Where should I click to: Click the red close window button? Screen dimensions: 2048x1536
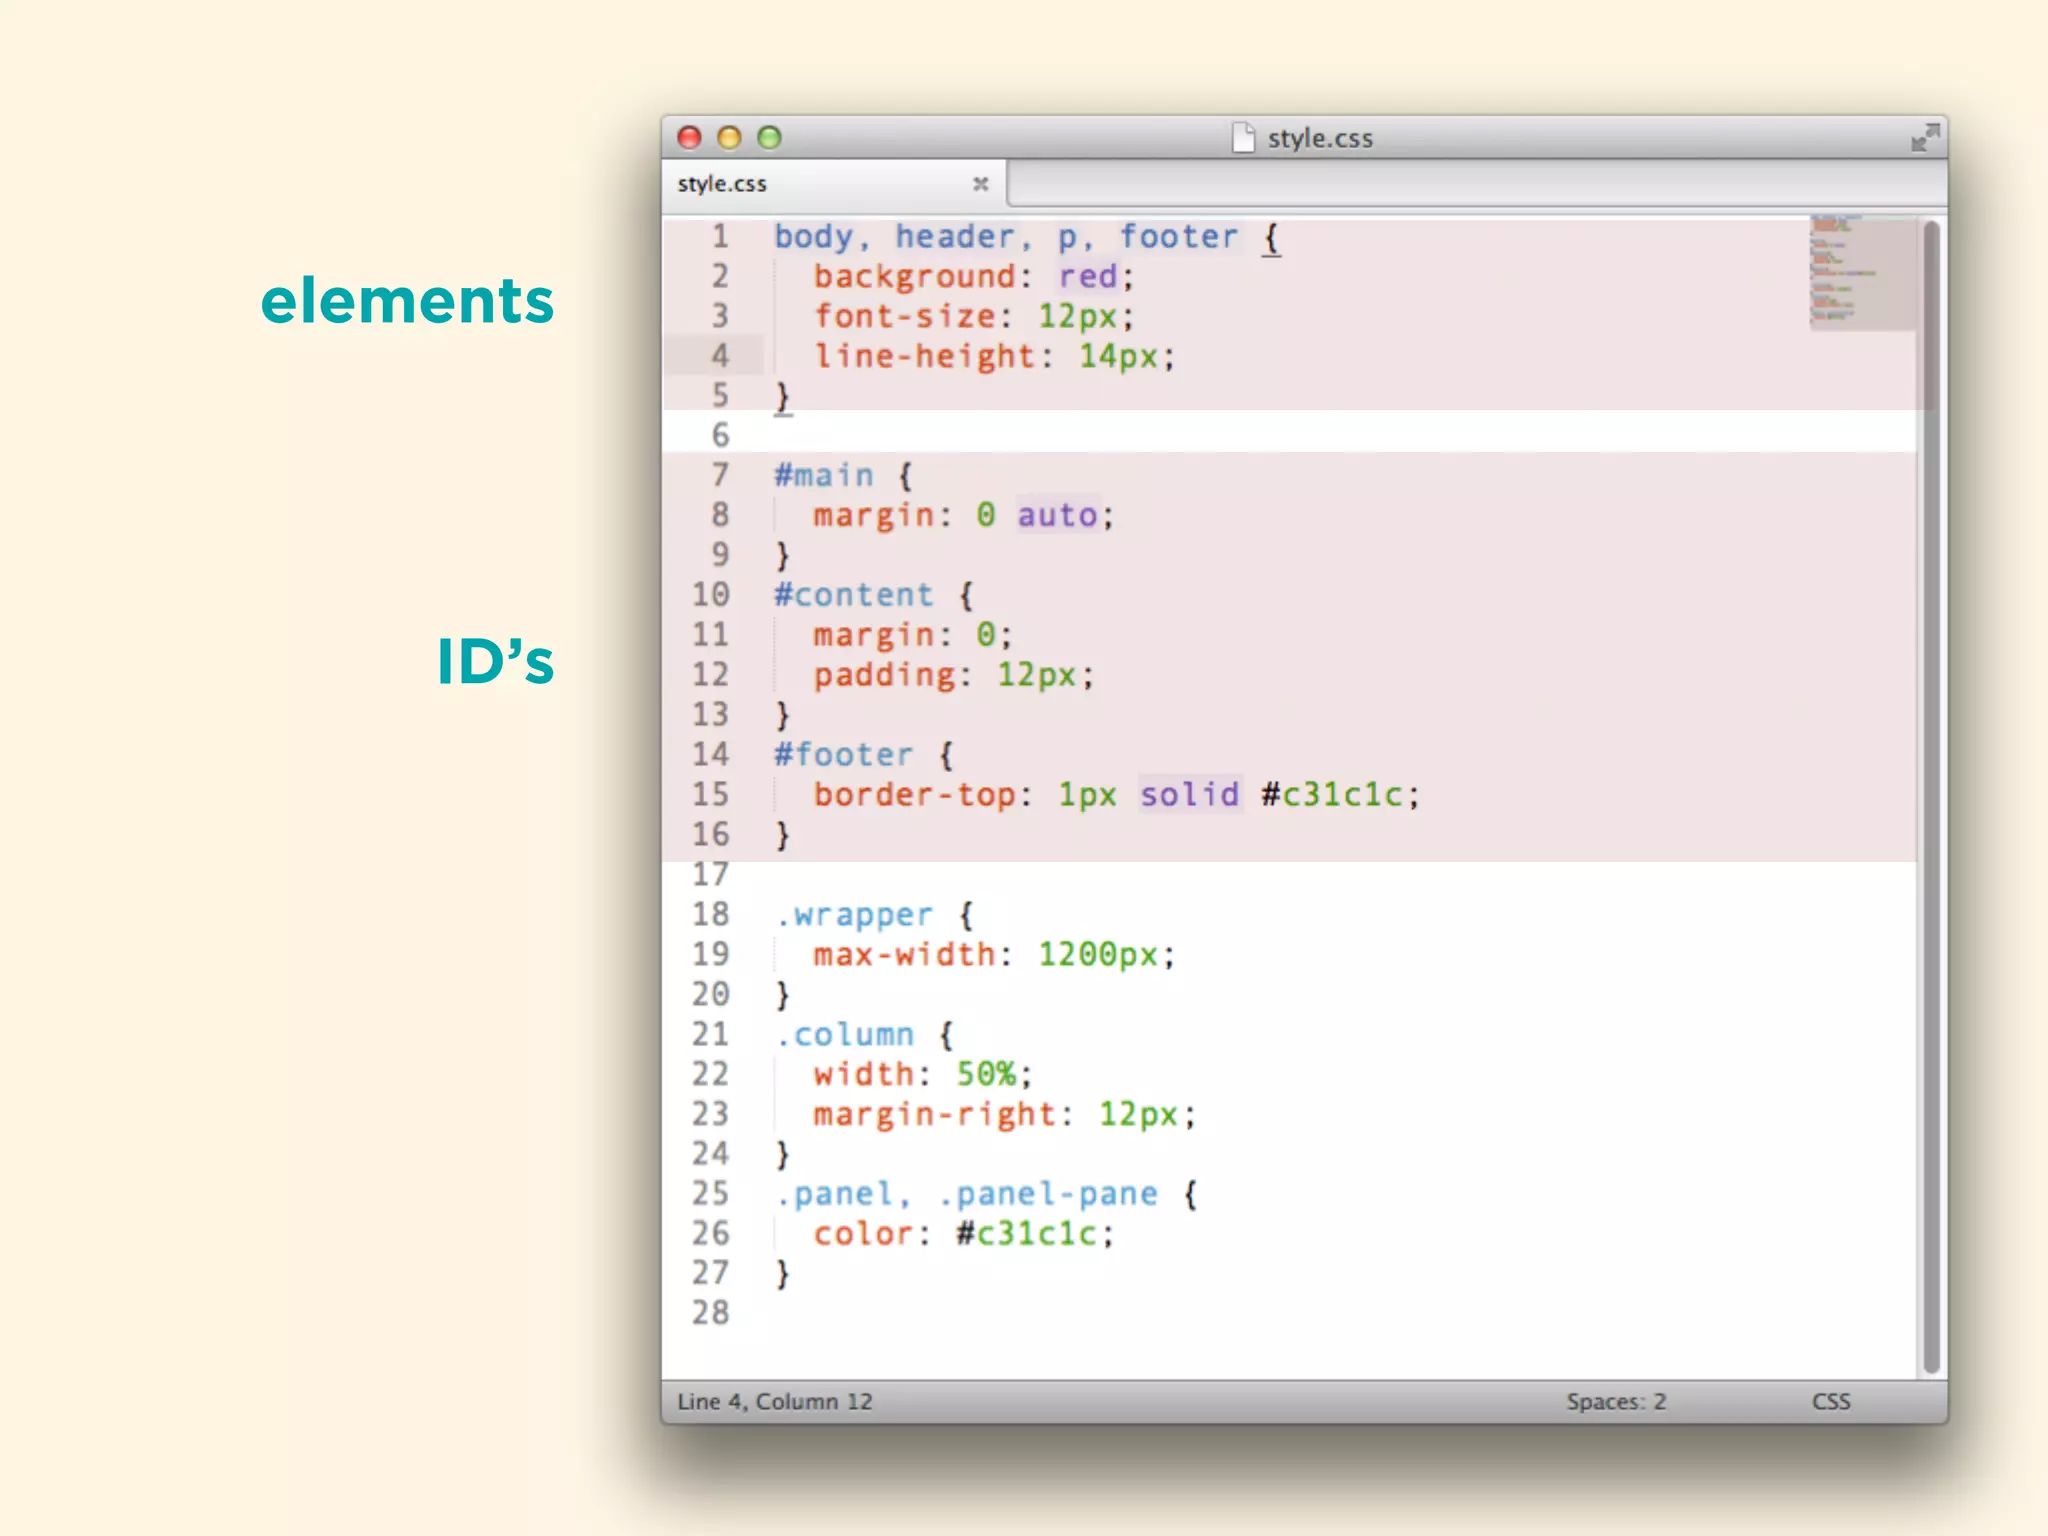click(x=689, y=138)
